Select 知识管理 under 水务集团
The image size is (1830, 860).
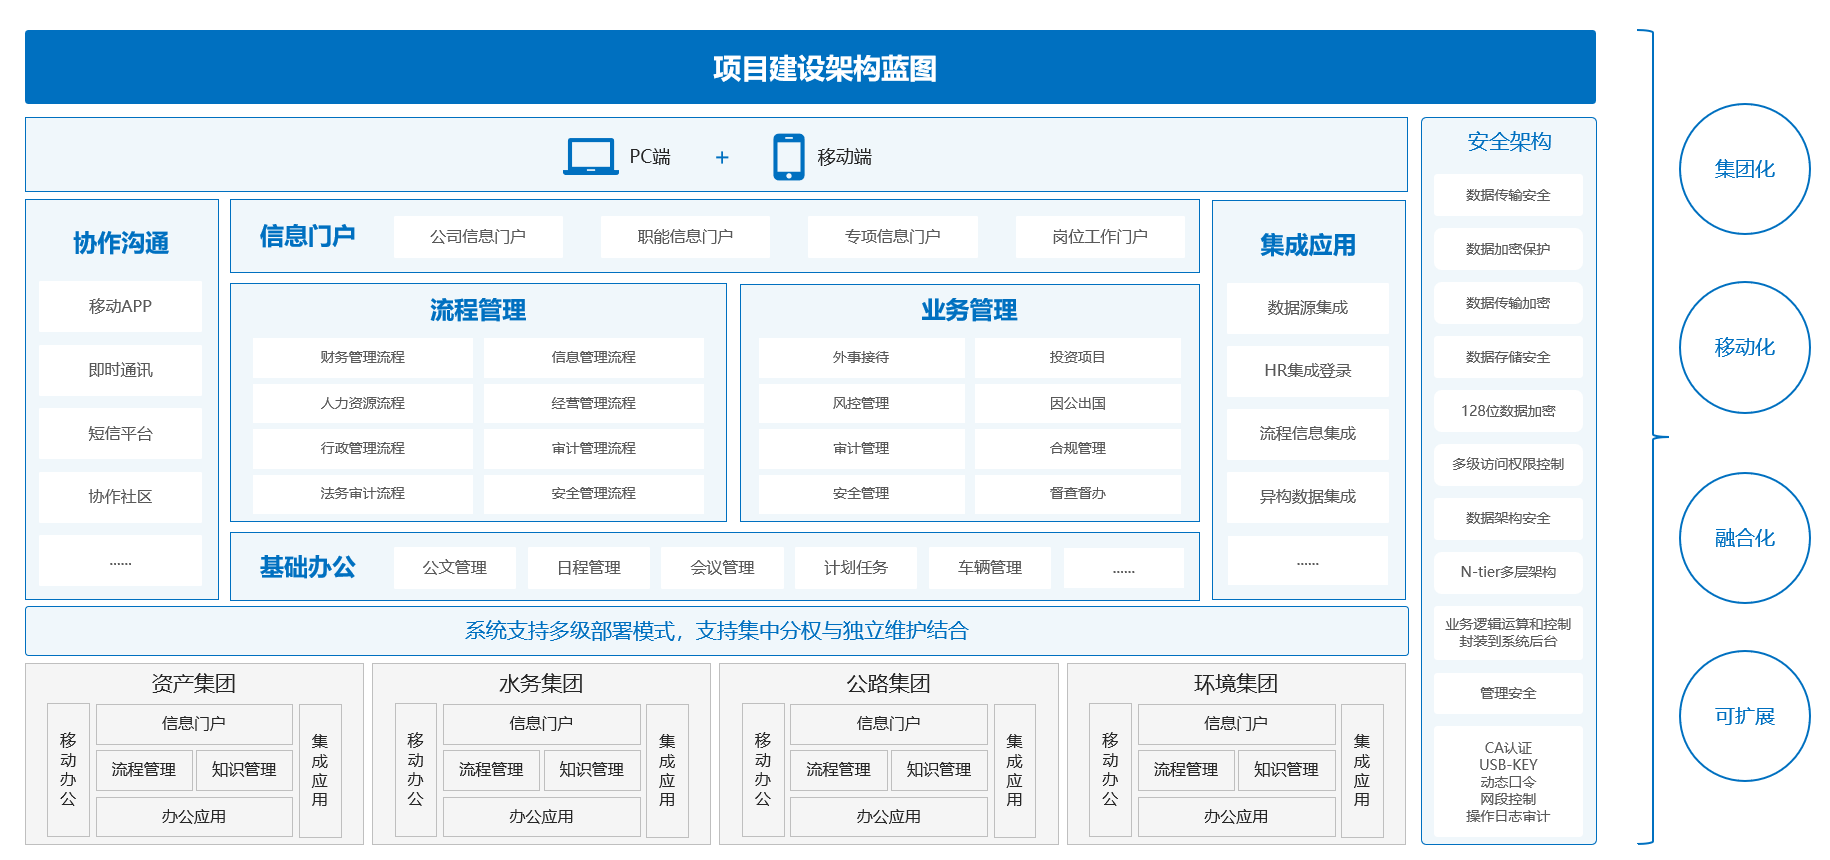[x=591, y=770]
